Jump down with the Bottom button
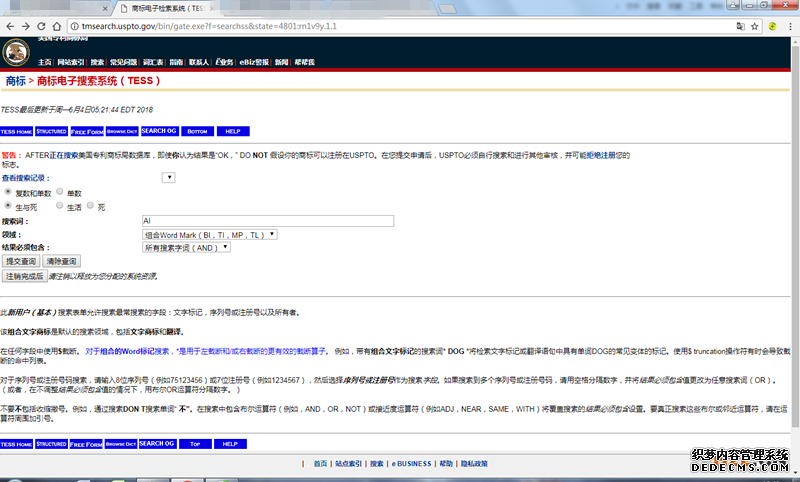The width and height of the screenshot is (800, 482). click(197, 132)
